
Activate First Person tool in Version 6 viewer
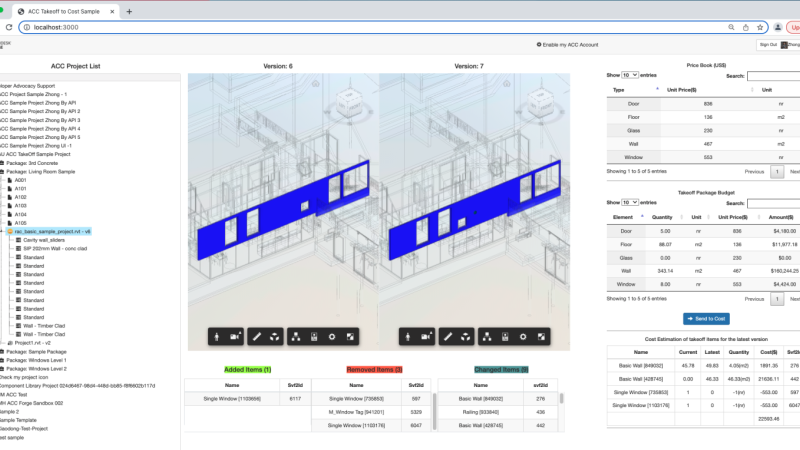click(217, 337)
